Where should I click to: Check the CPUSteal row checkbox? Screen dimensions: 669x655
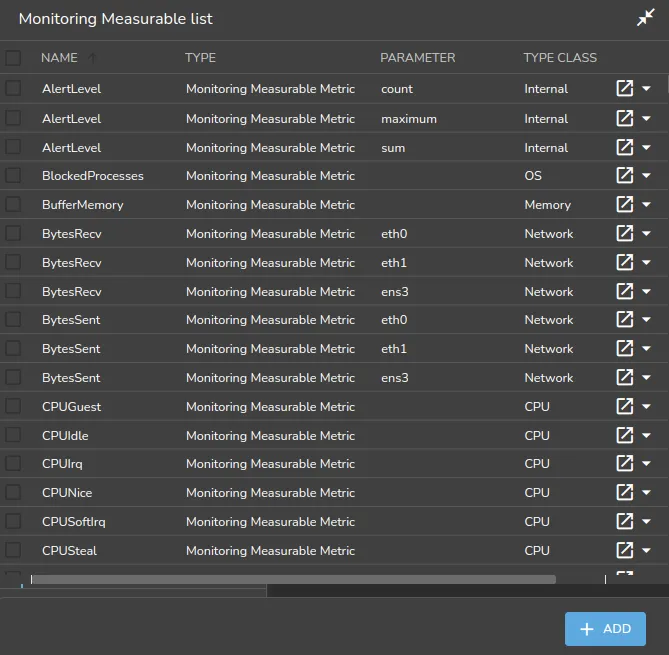click(13, 550)
